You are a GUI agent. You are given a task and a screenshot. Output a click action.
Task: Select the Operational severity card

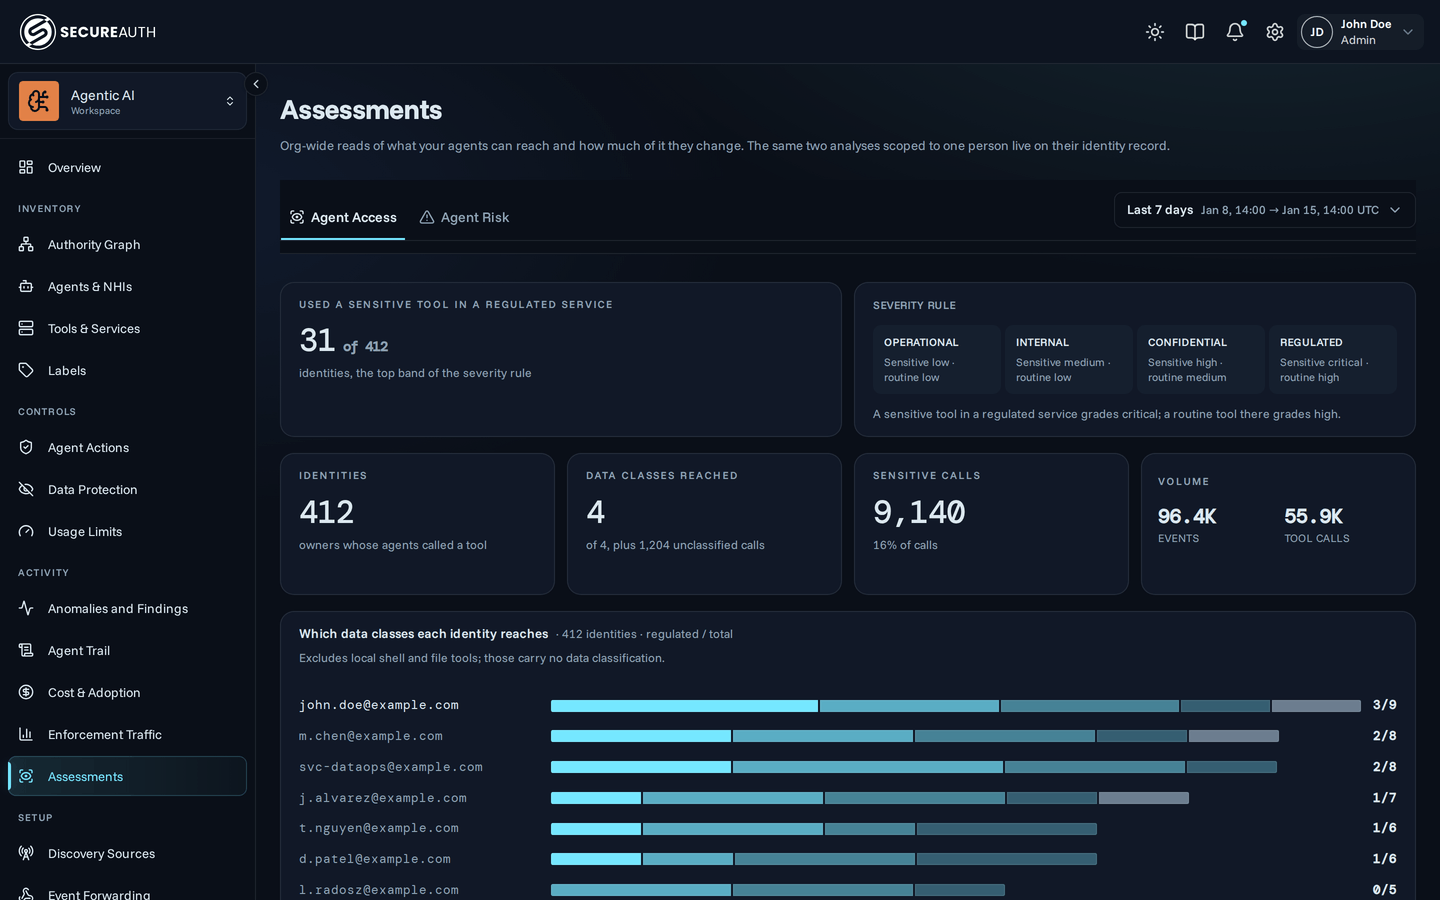click(936, 359)
